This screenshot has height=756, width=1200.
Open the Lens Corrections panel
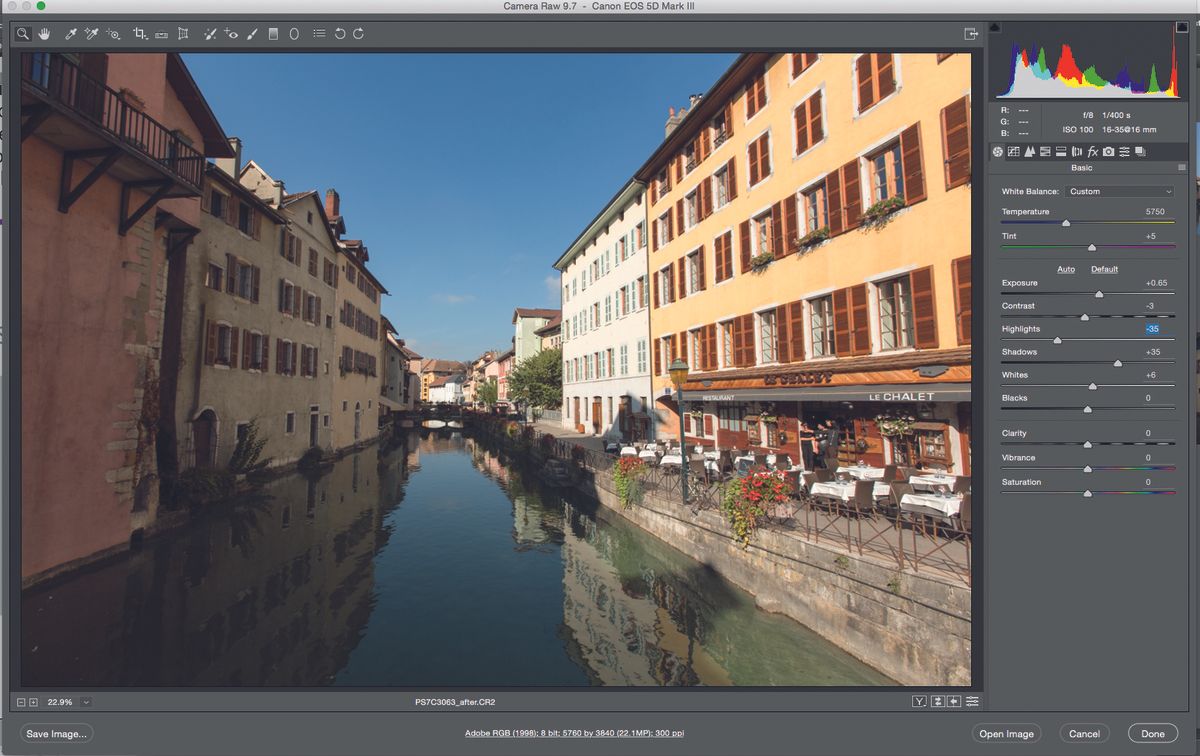tap(1077, 151)
